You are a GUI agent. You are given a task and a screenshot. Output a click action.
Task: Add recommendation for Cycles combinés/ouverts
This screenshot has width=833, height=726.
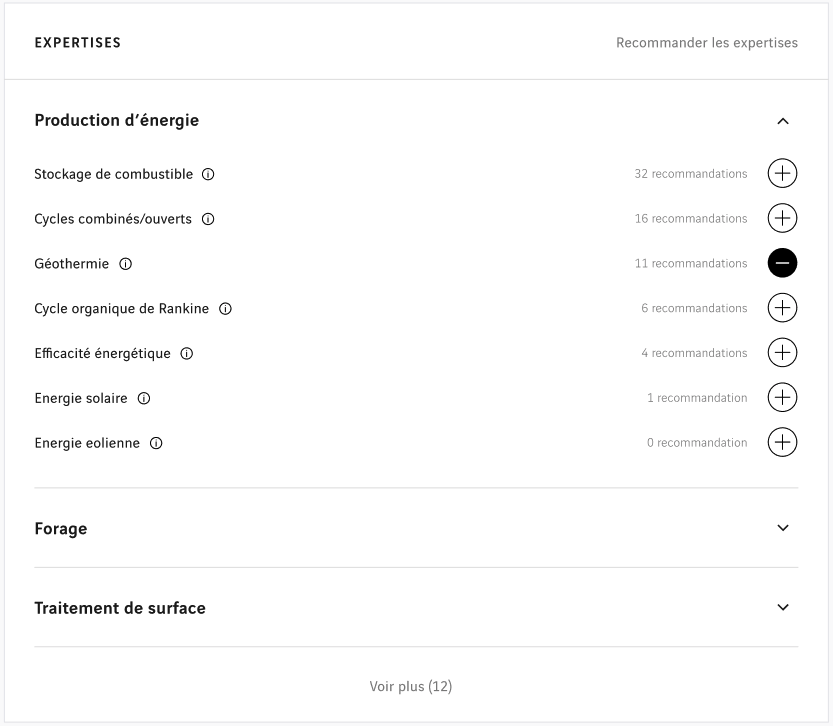coord(782,218)
